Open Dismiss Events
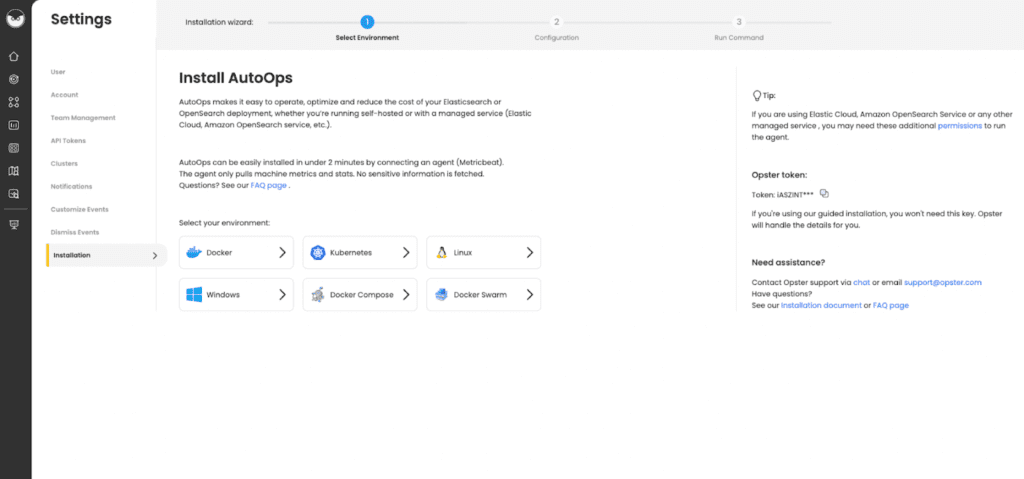Screen dimensions: 1024x479 pos(74,232)
